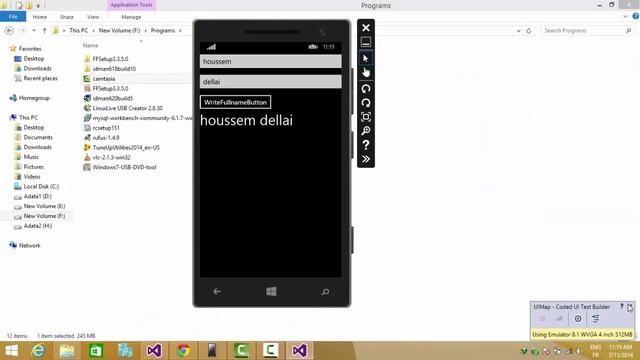The image size is (640, 360).
Task: Close the emulator using the toolbar X
Action: point(366,28)
